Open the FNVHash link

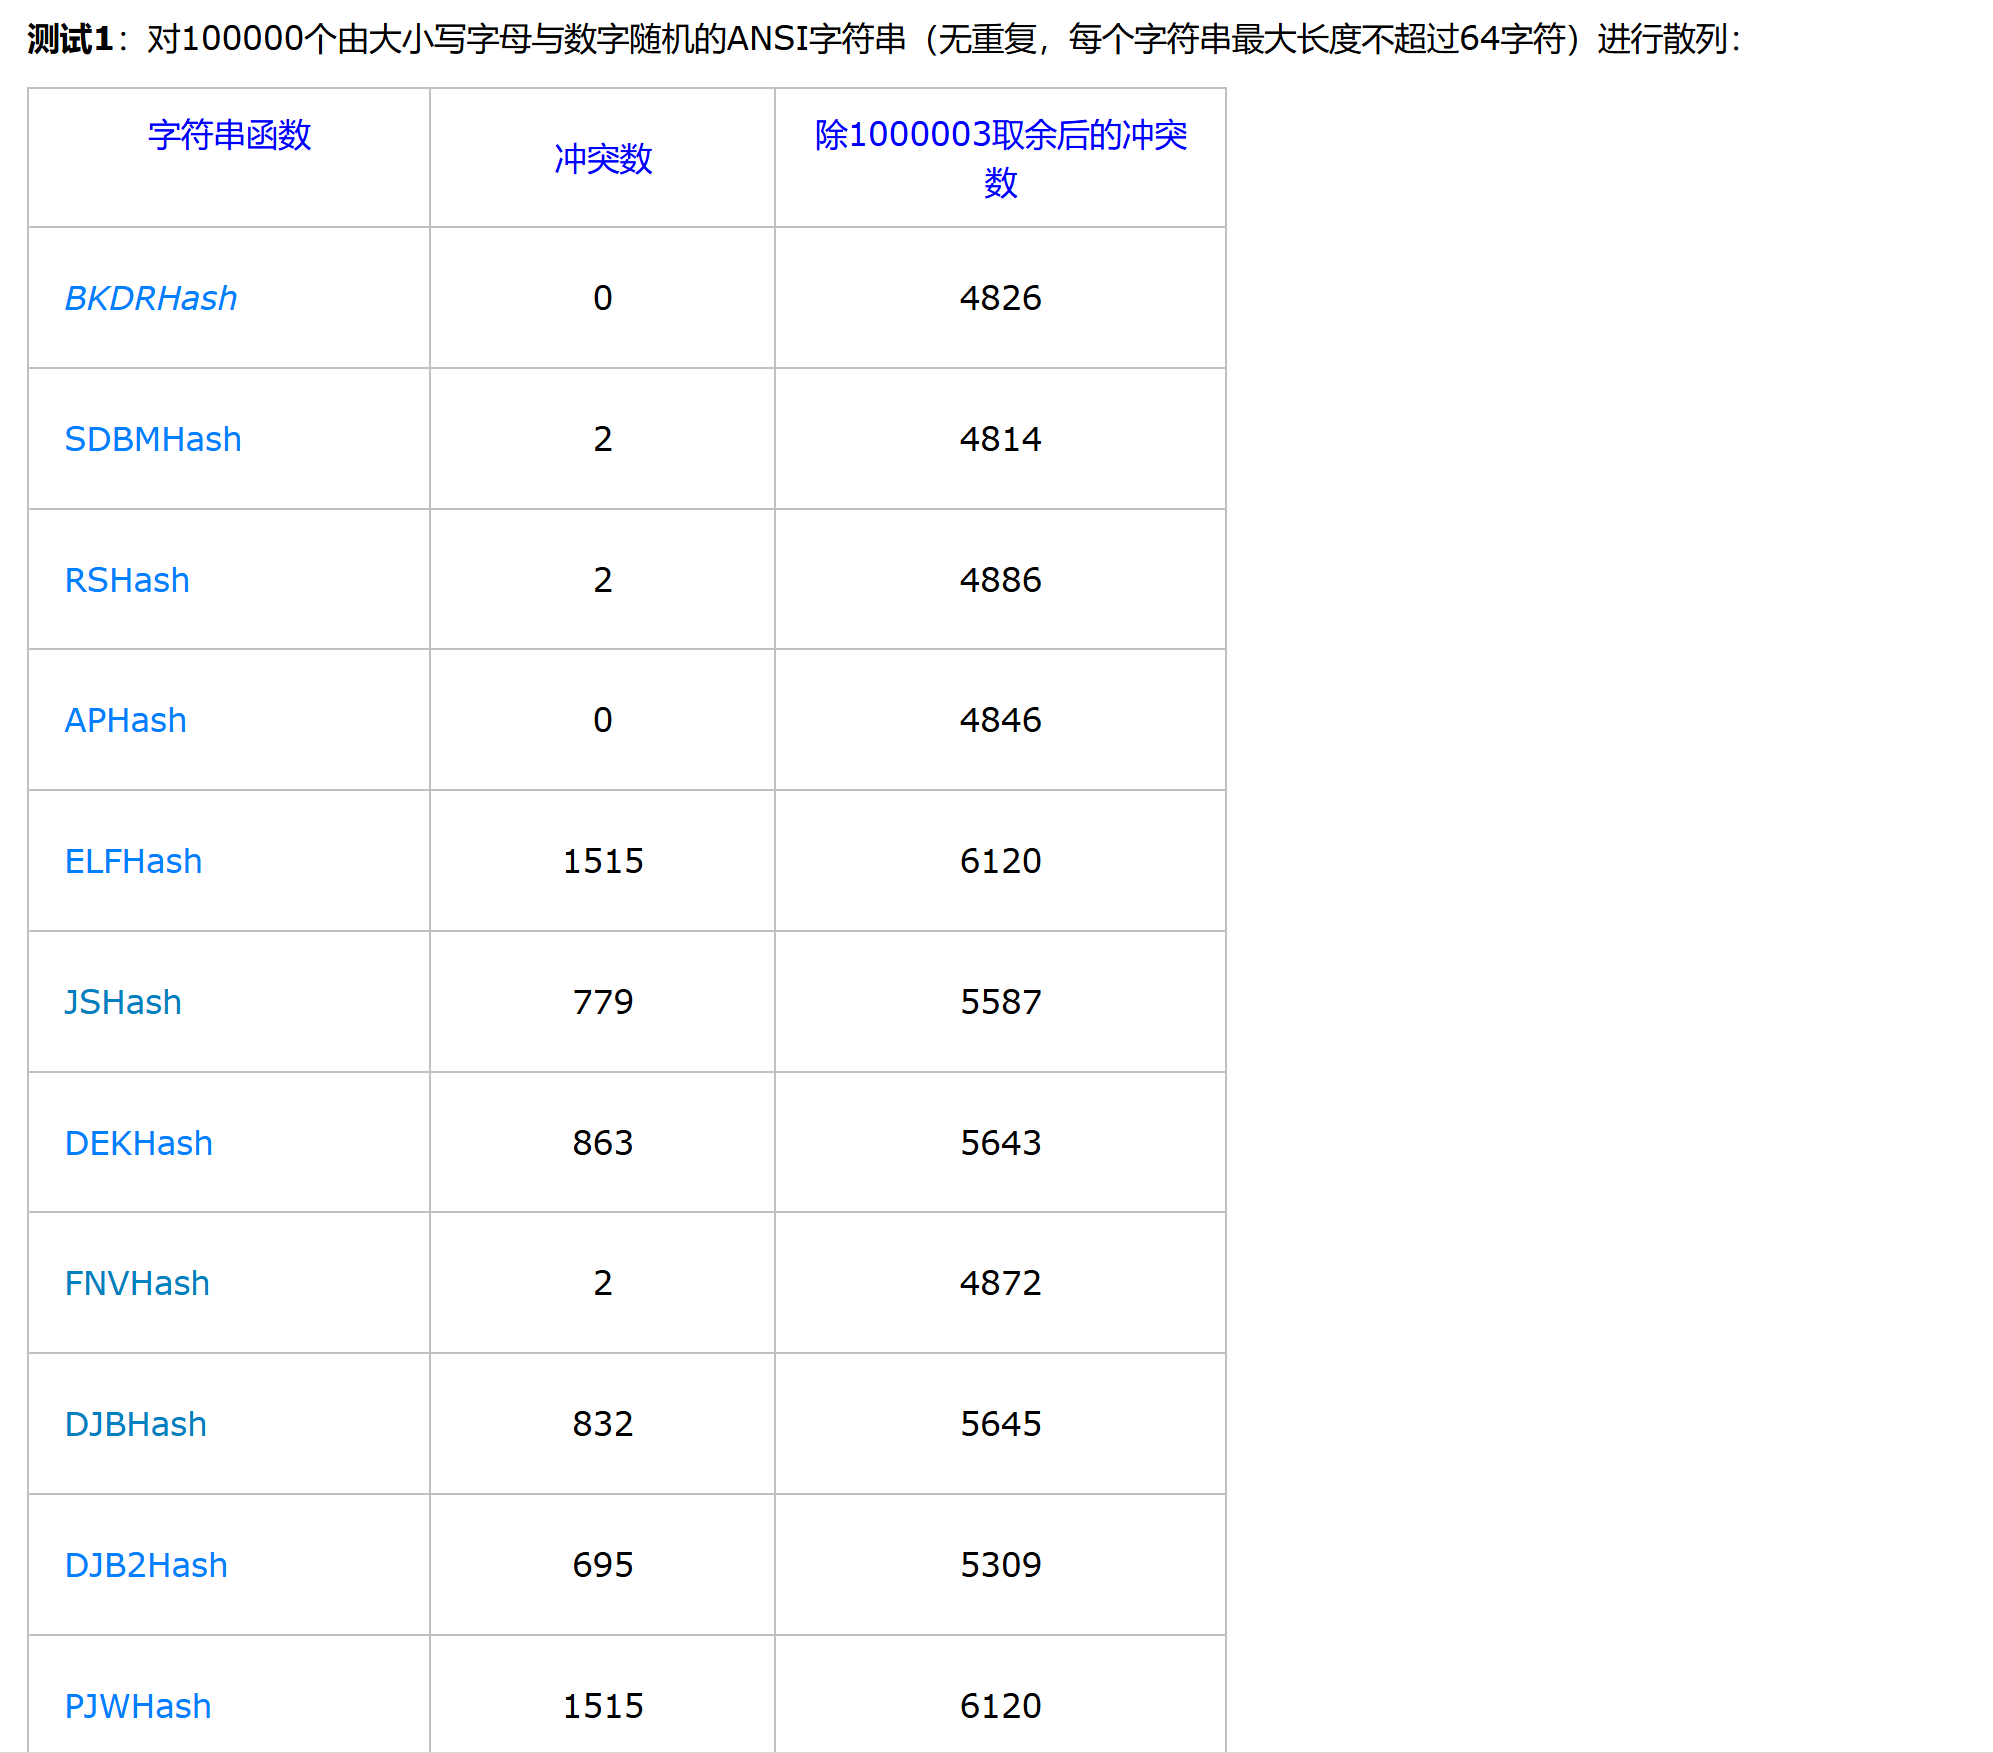(137, 1283)
